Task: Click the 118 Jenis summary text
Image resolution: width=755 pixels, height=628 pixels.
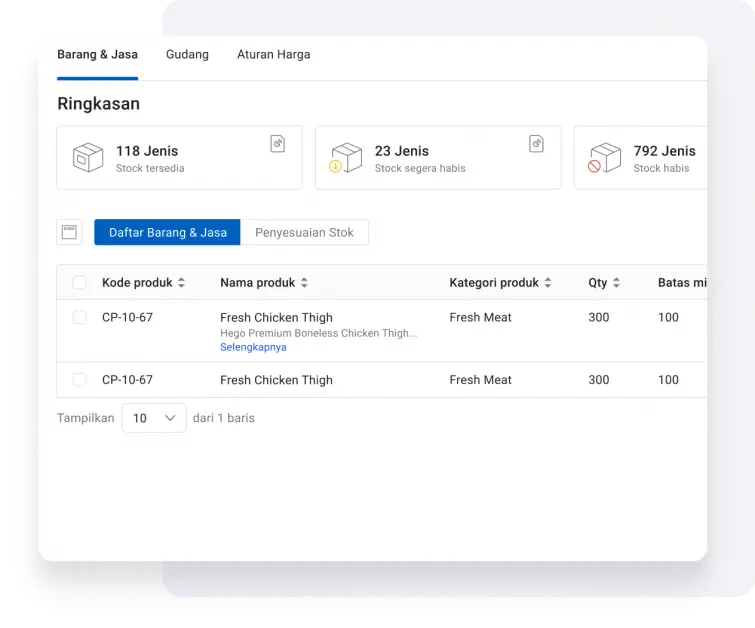Action: point(147,151)
